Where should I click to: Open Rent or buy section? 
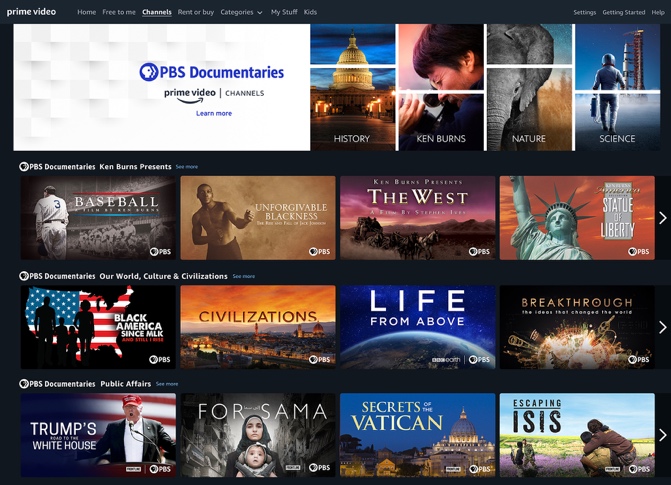pos(196,12)
